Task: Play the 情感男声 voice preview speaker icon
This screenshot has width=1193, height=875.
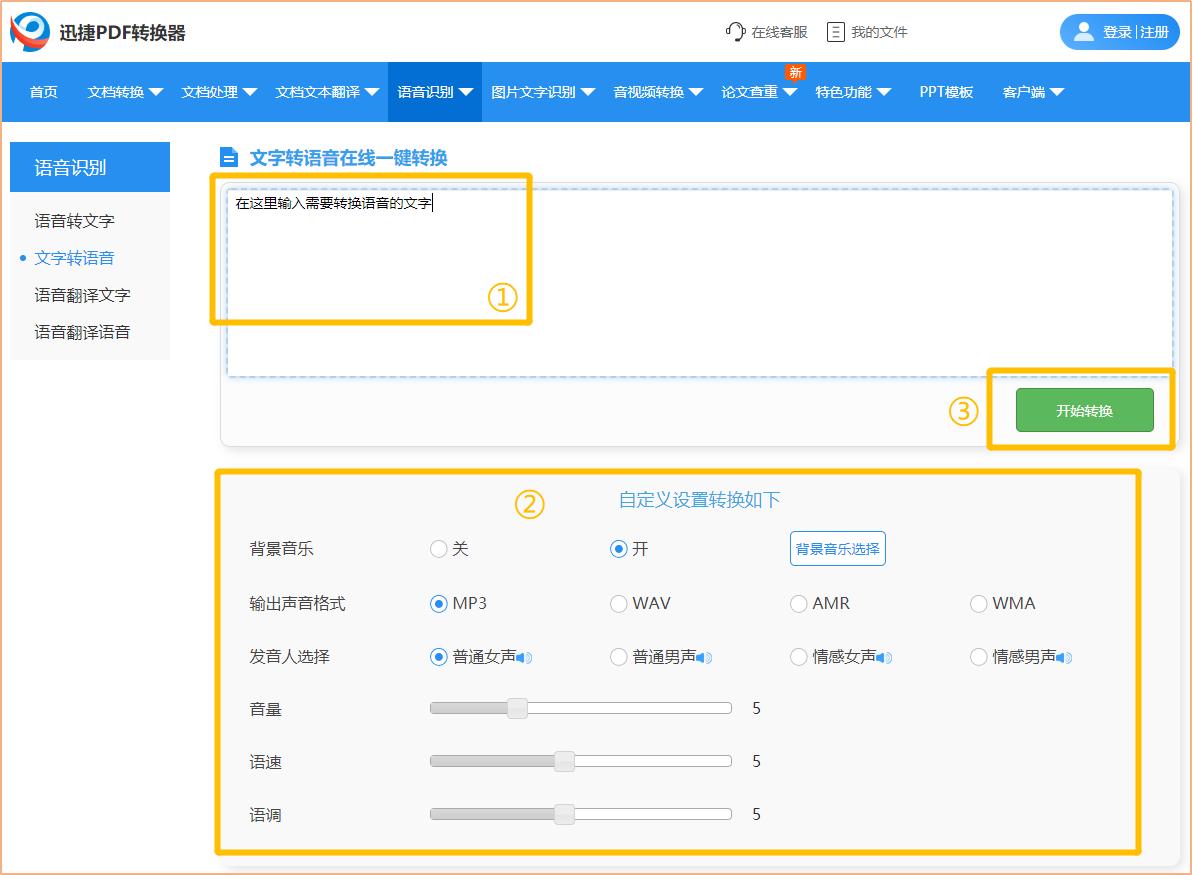Action: (x=1064, y=657)
